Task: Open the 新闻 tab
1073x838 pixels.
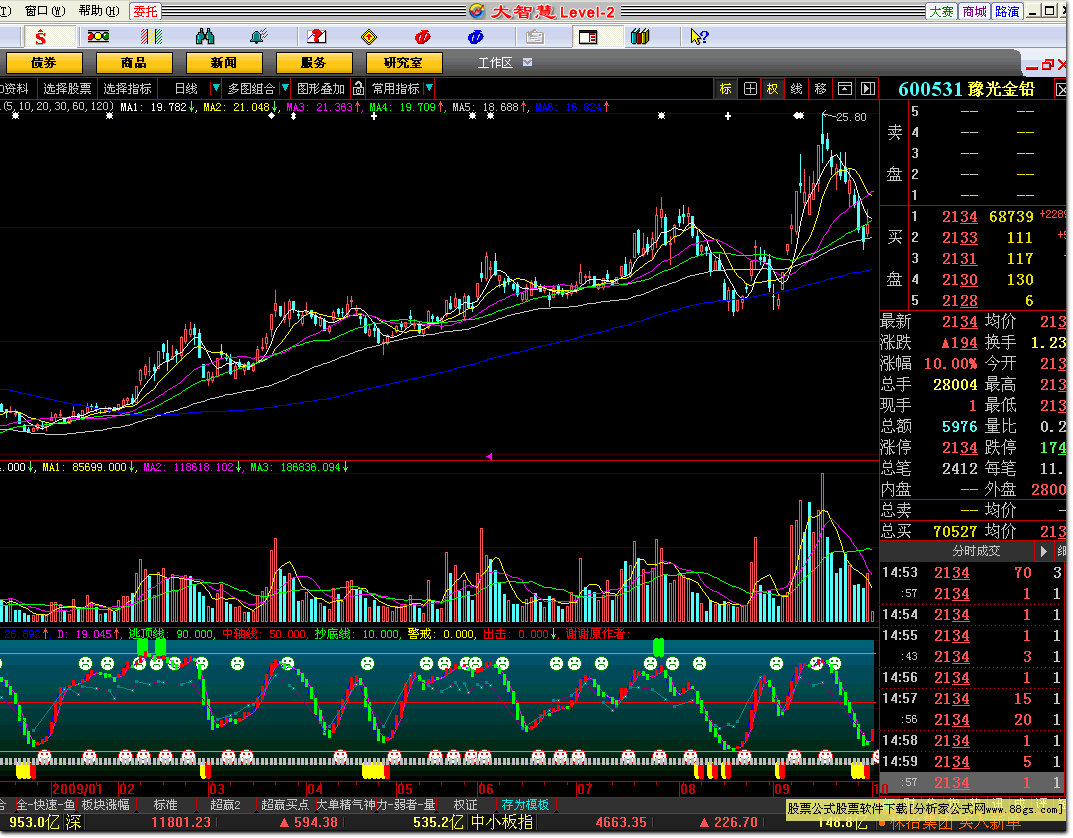Action: click(224, 63)
